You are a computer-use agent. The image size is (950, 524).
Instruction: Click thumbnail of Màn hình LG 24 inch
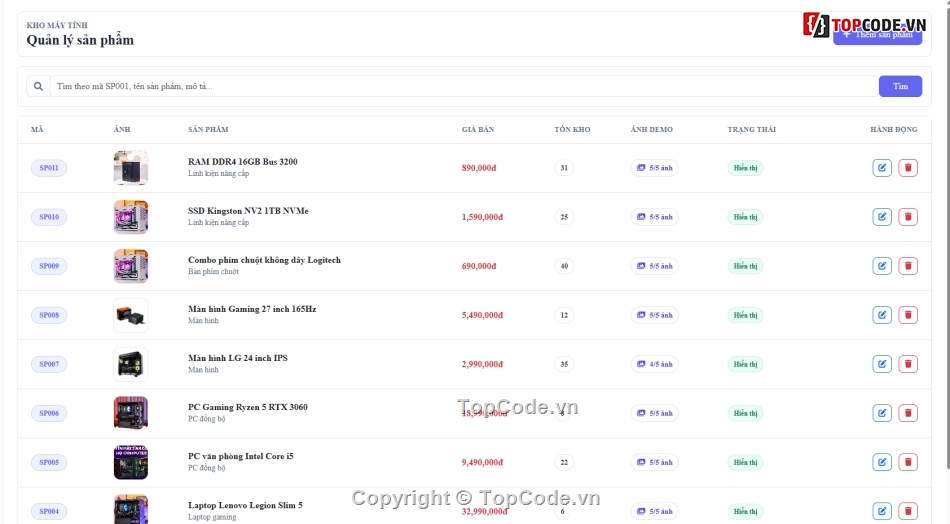(131, 364)
